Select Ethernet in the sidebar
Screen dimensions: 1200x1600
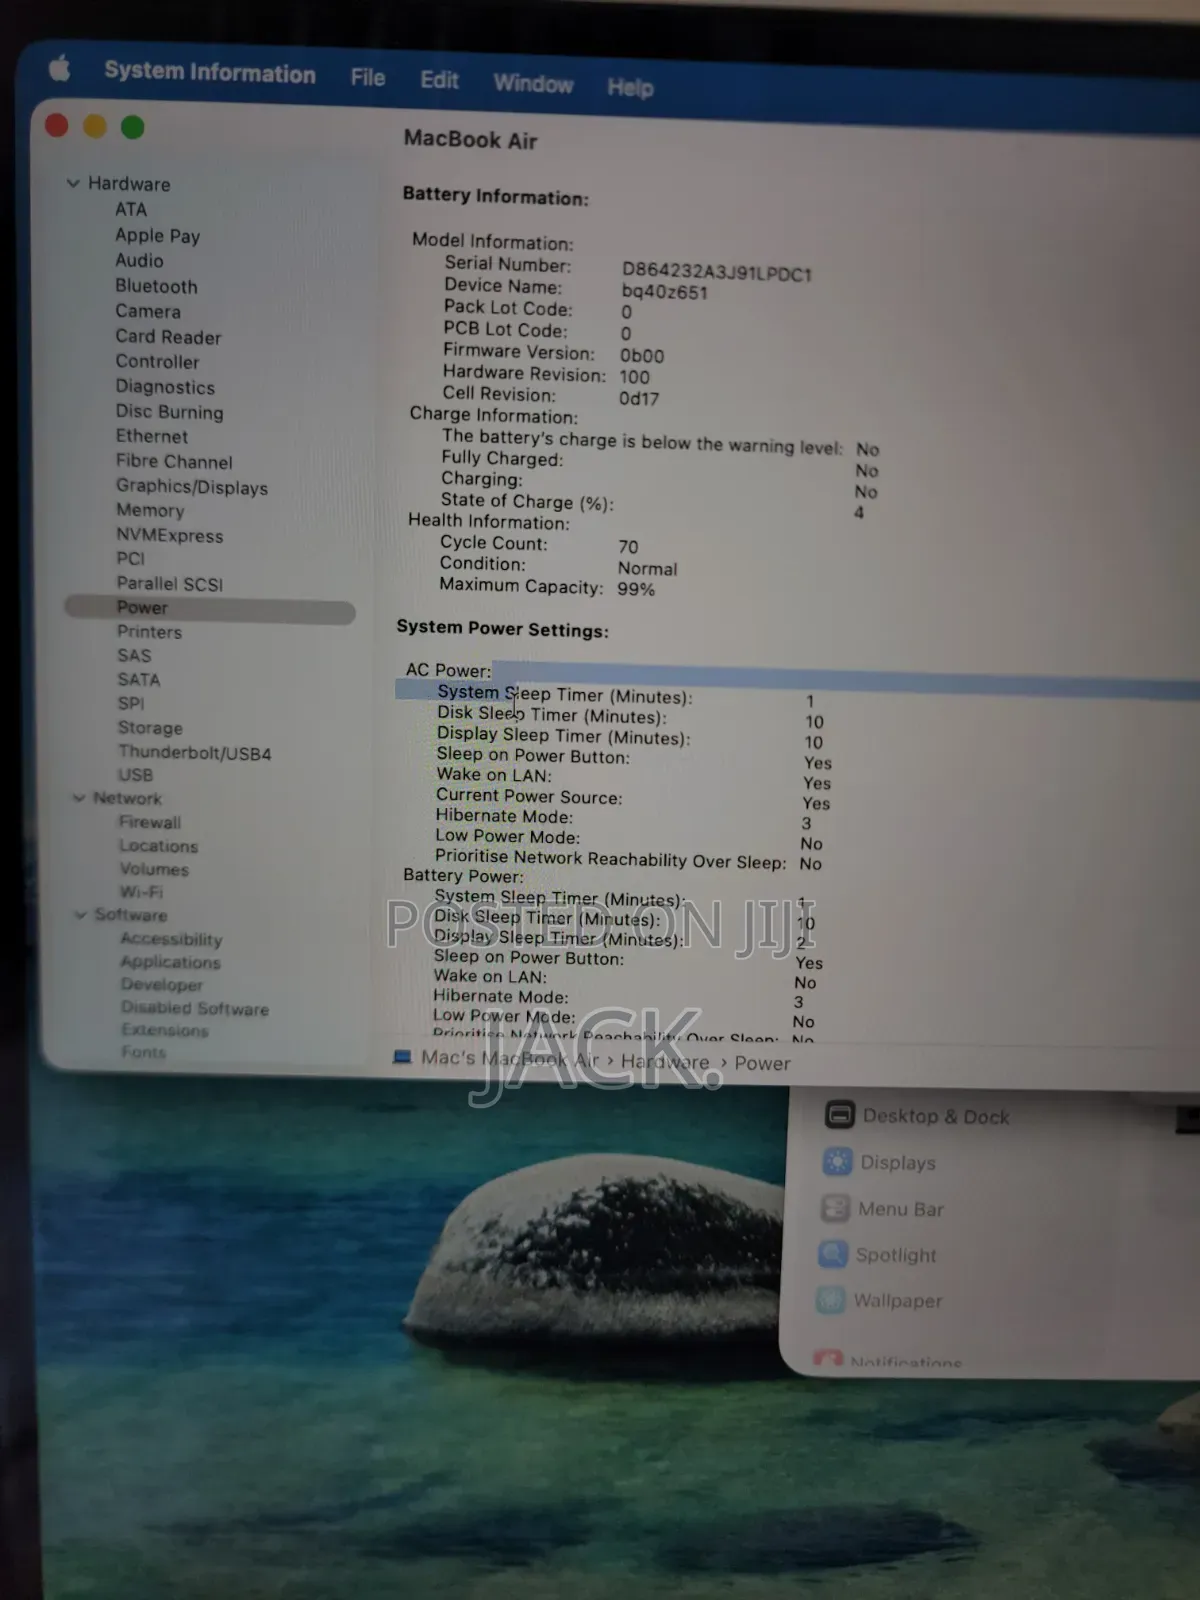152,436
